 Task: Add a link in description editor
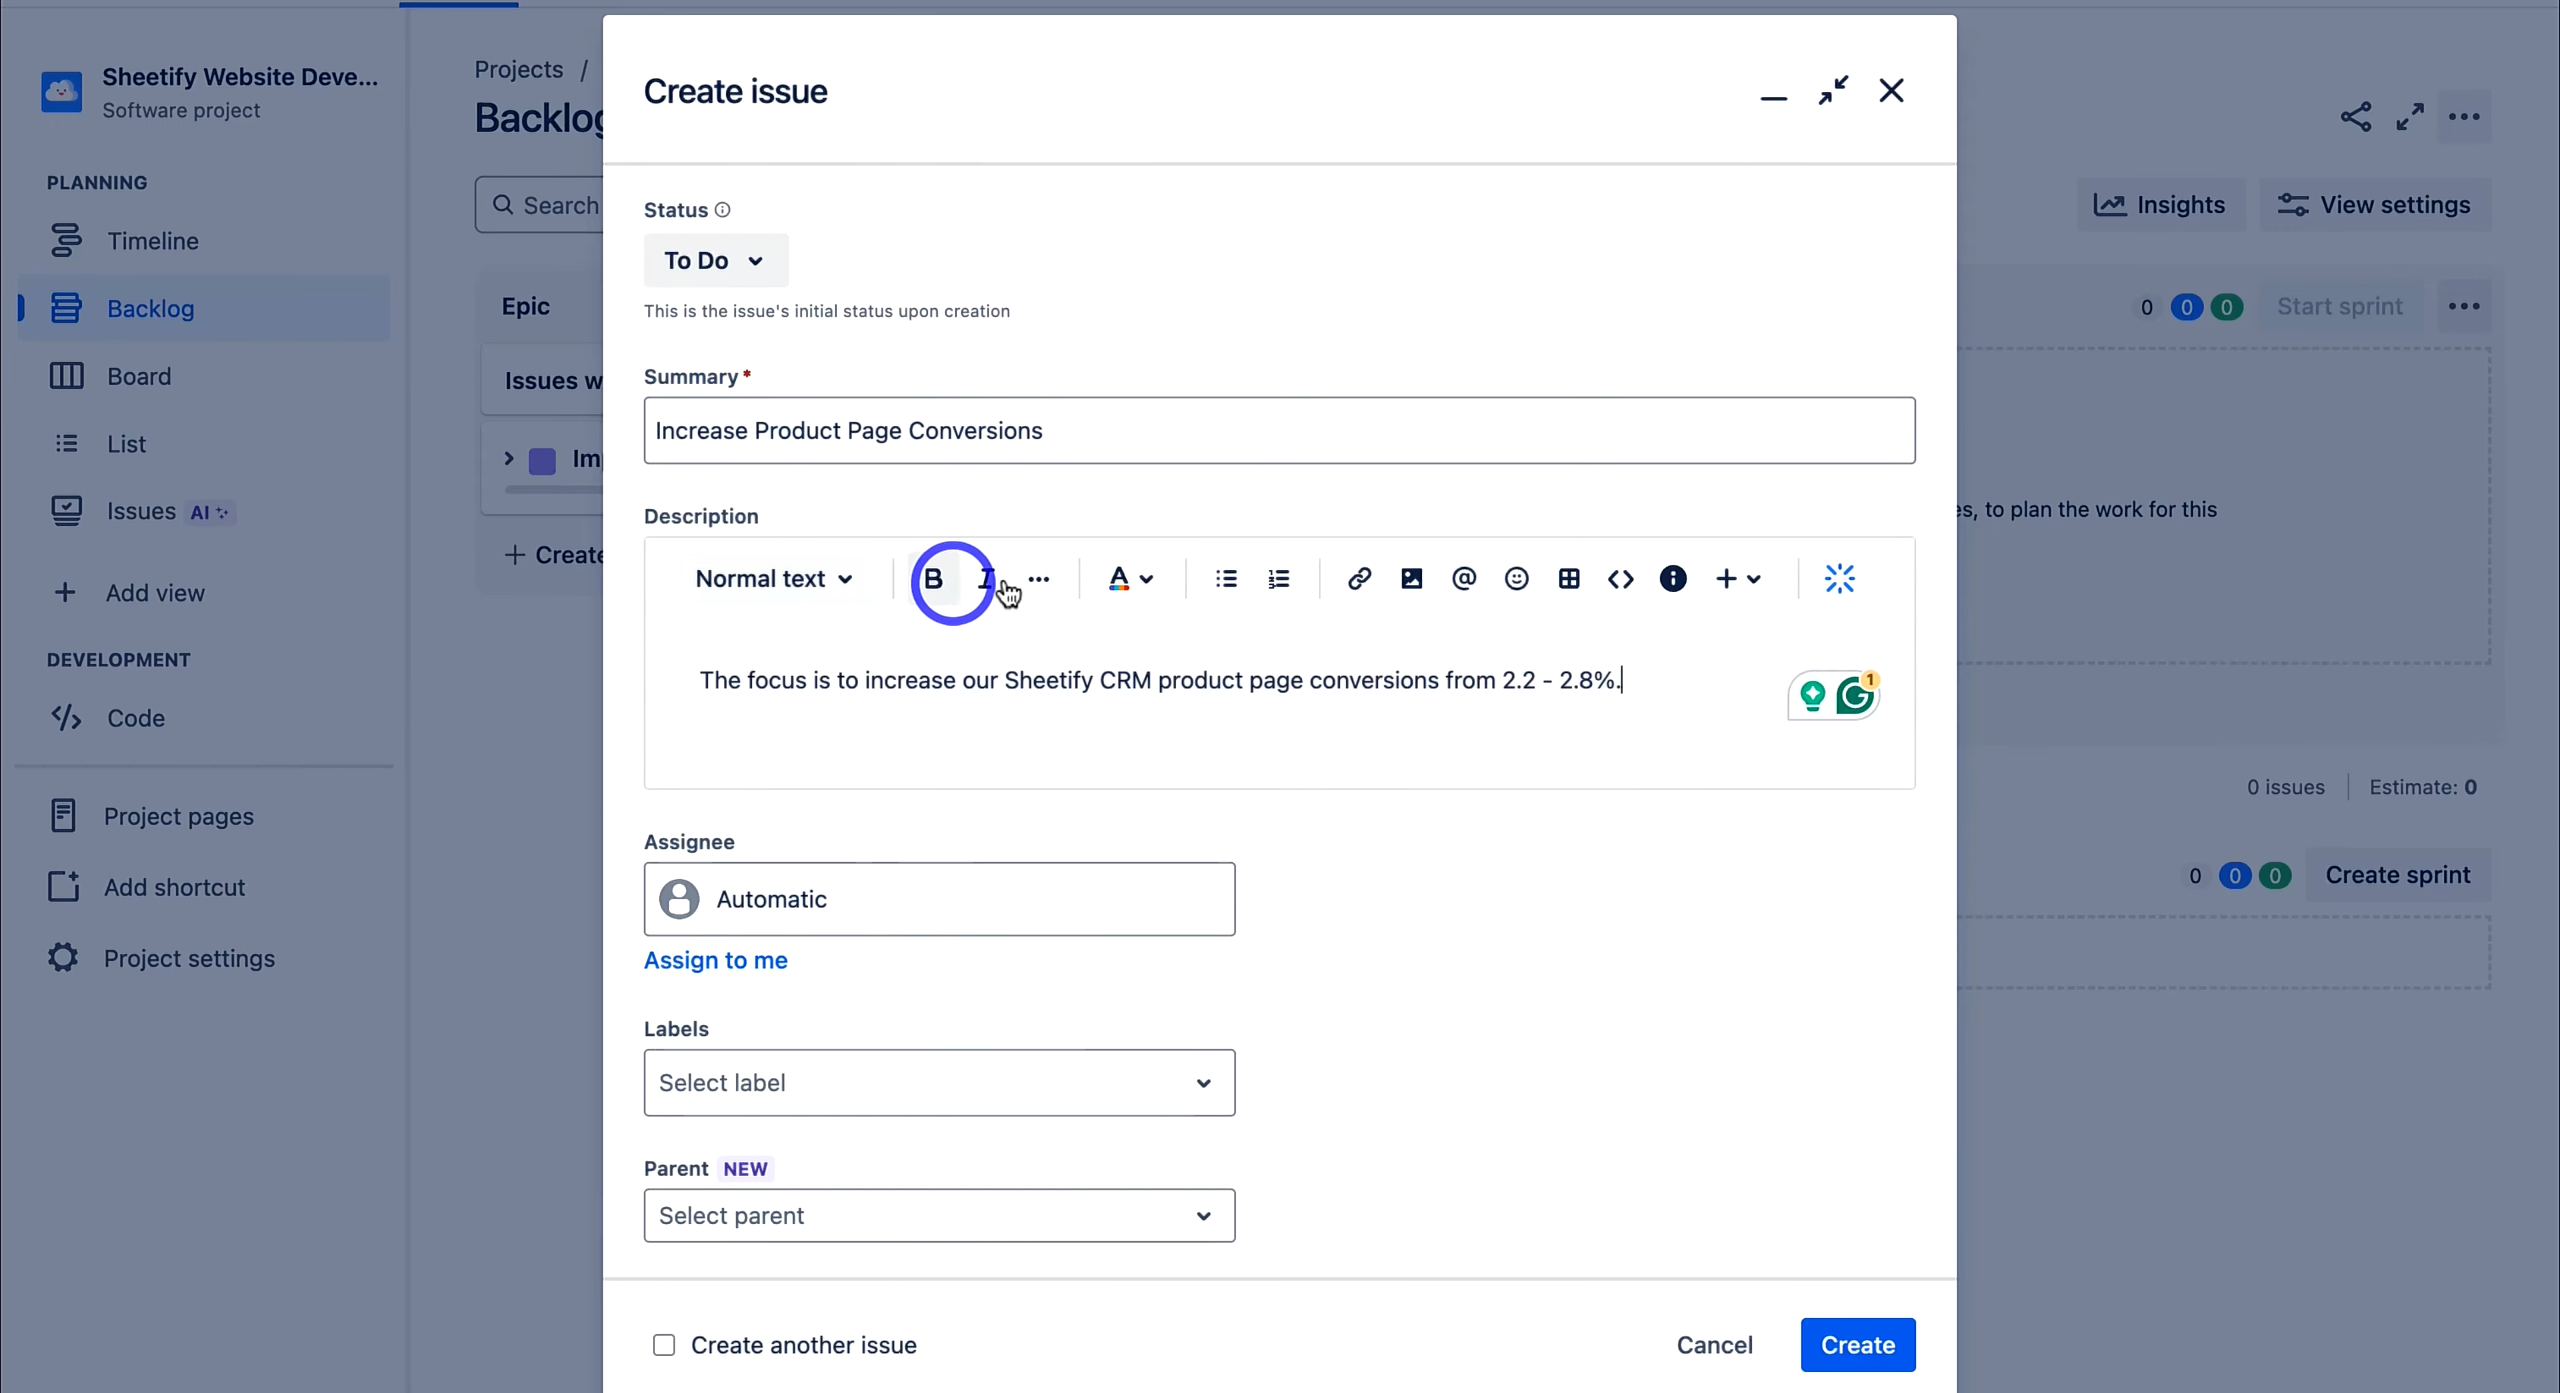1358,579
